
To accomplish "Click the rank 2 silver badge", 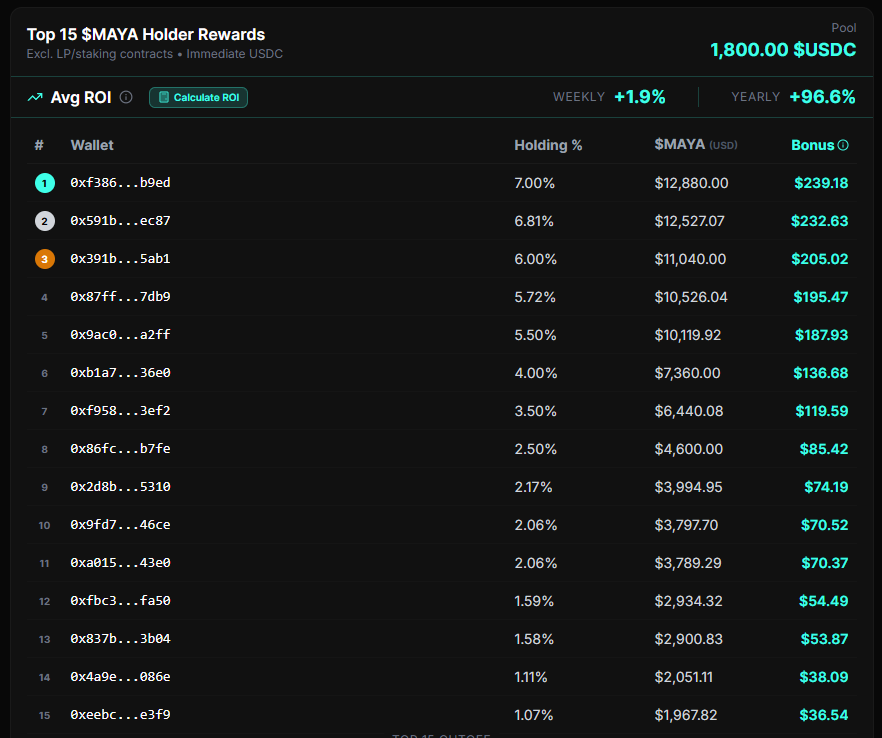I will pyautogui.click(x=45, y=221).
